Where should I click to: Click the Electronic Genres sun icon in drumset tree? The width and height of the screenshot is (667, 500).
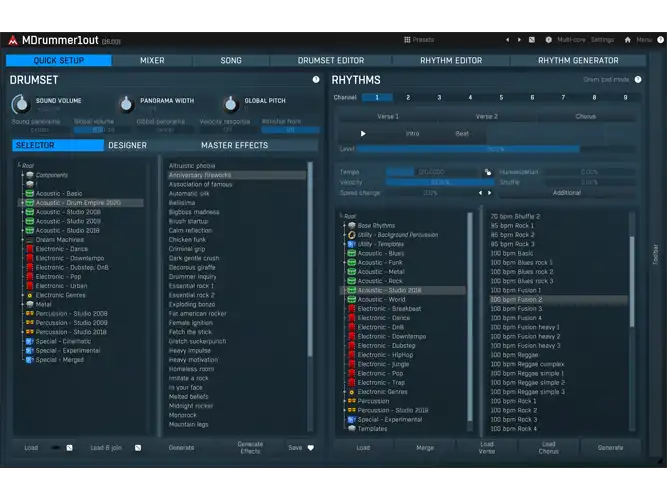pyautogui.click(x=30, y=295)
